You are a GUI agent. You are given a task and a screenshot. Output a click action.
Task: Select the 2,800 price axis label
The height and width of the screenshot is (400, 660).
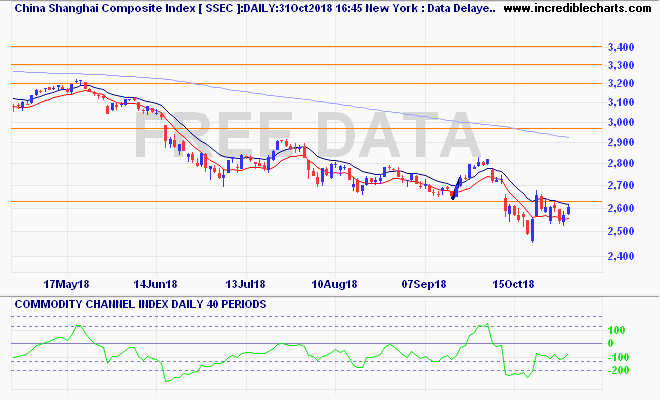[621, 163]
